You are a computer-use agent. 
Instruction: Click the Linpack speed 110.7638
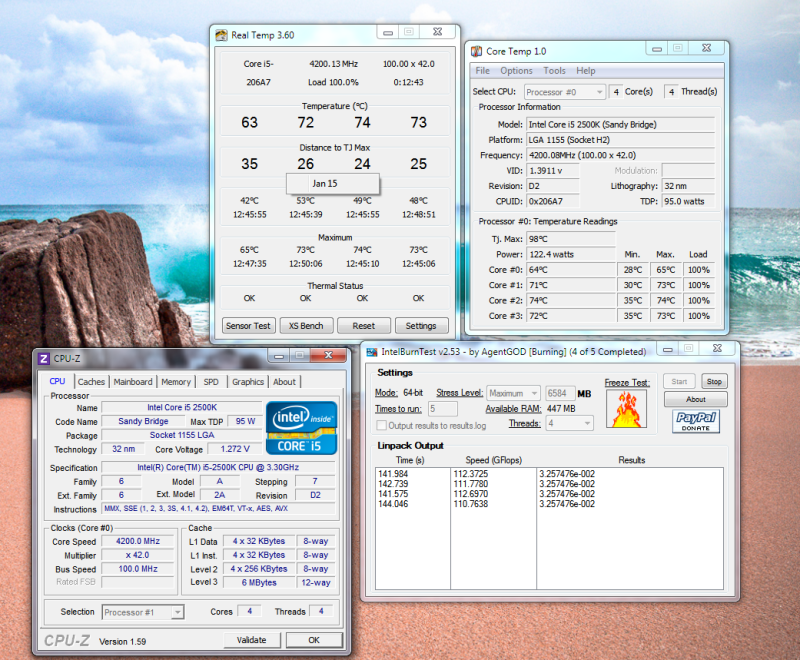470,504
